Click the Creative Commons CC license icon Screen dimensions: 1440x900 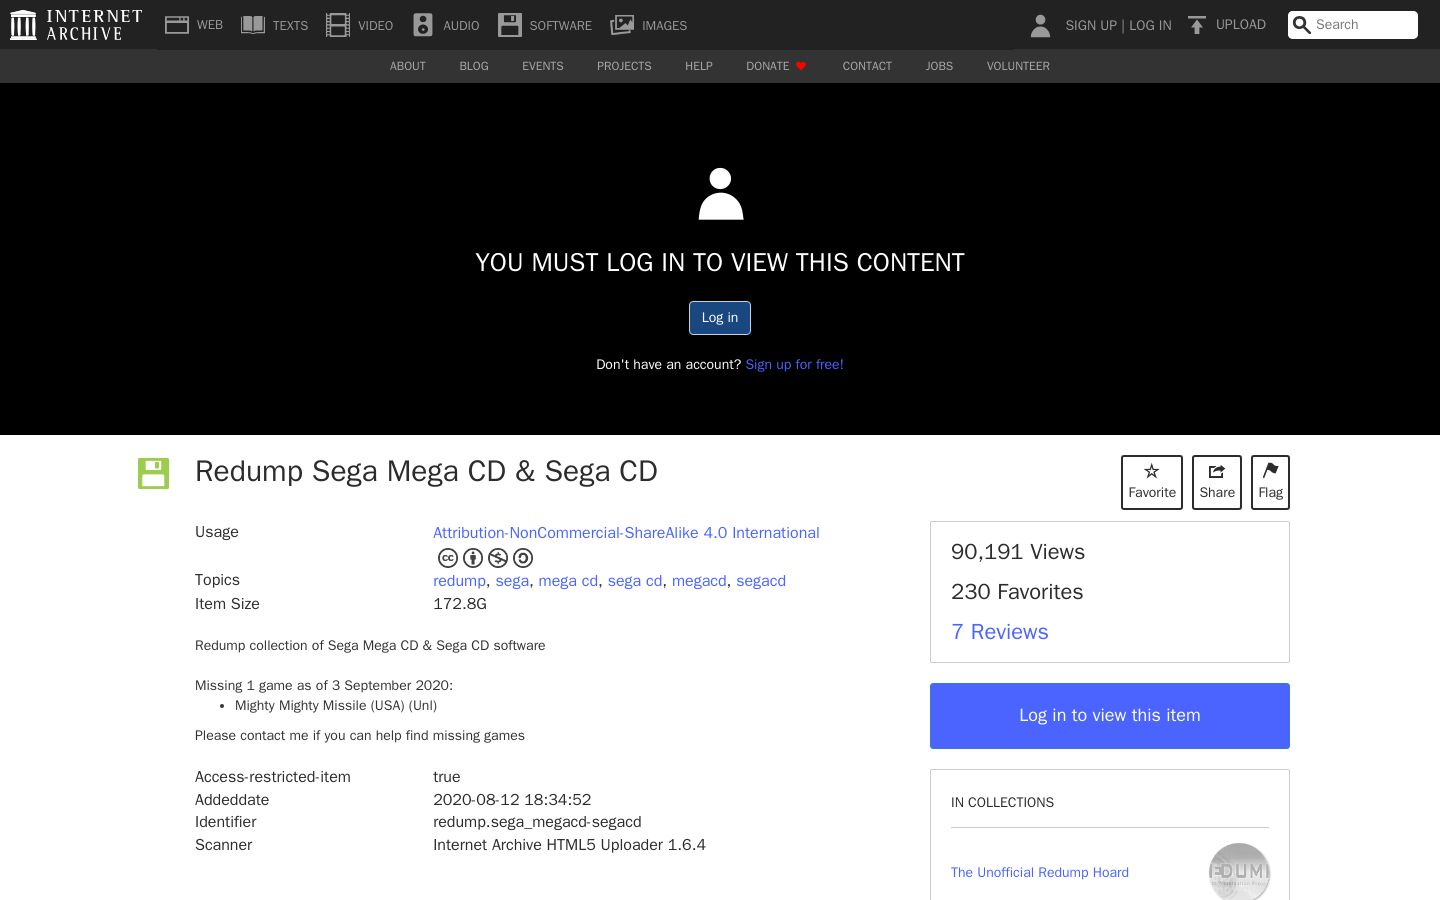[448, 558]
